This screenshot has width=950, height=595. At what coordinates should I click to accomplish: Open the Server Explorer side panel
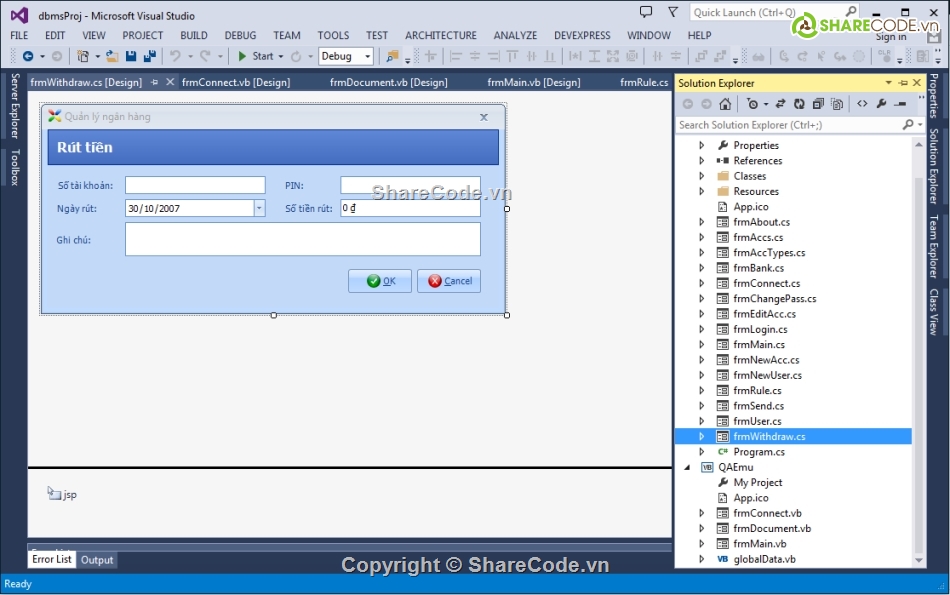[15, 106]
